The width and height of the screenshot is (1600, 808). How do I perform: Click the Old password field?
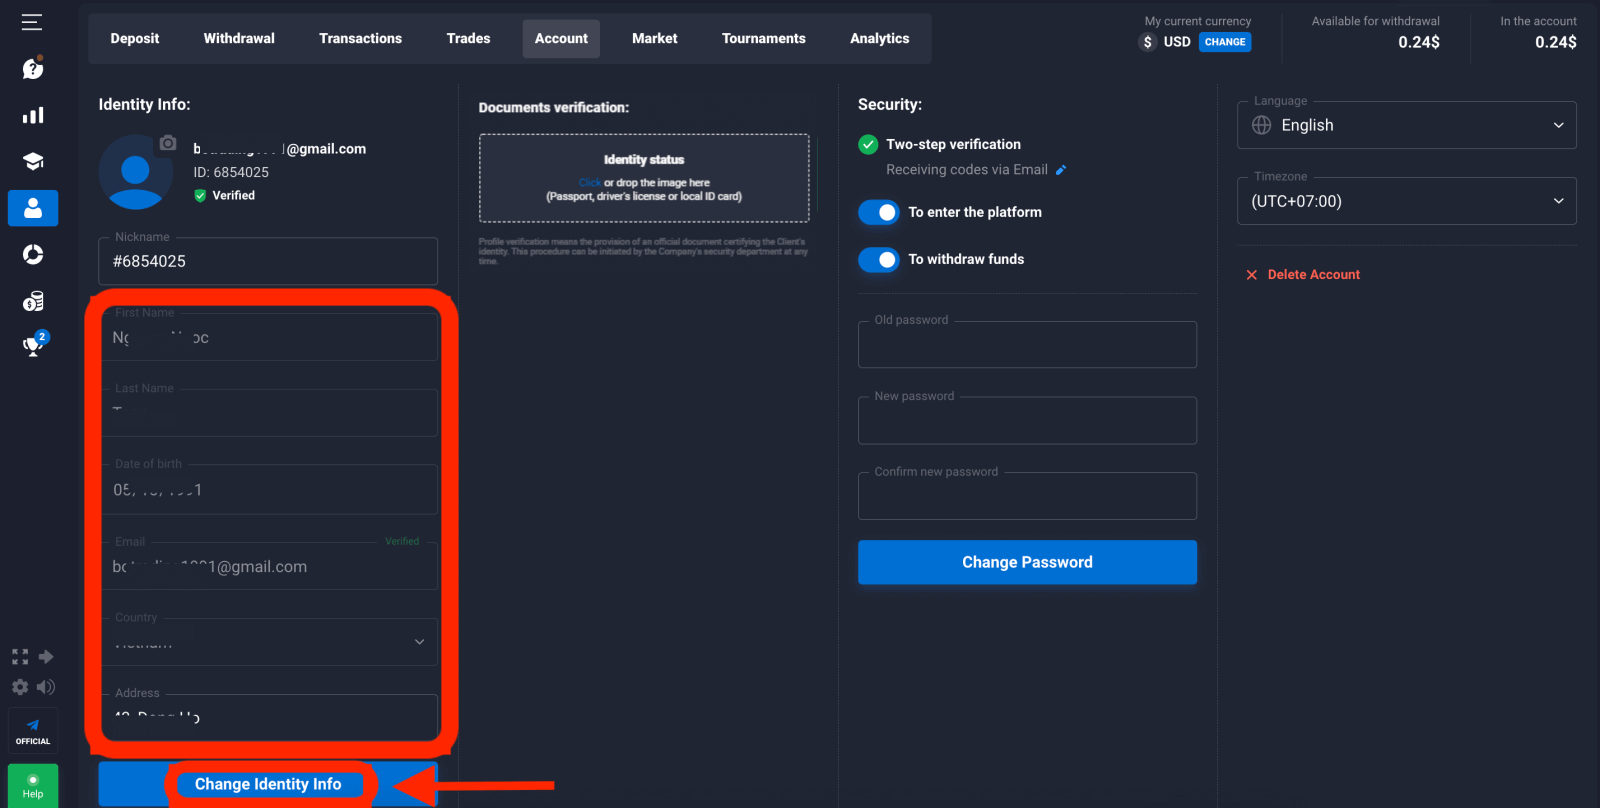click(x=1027, y=346)
